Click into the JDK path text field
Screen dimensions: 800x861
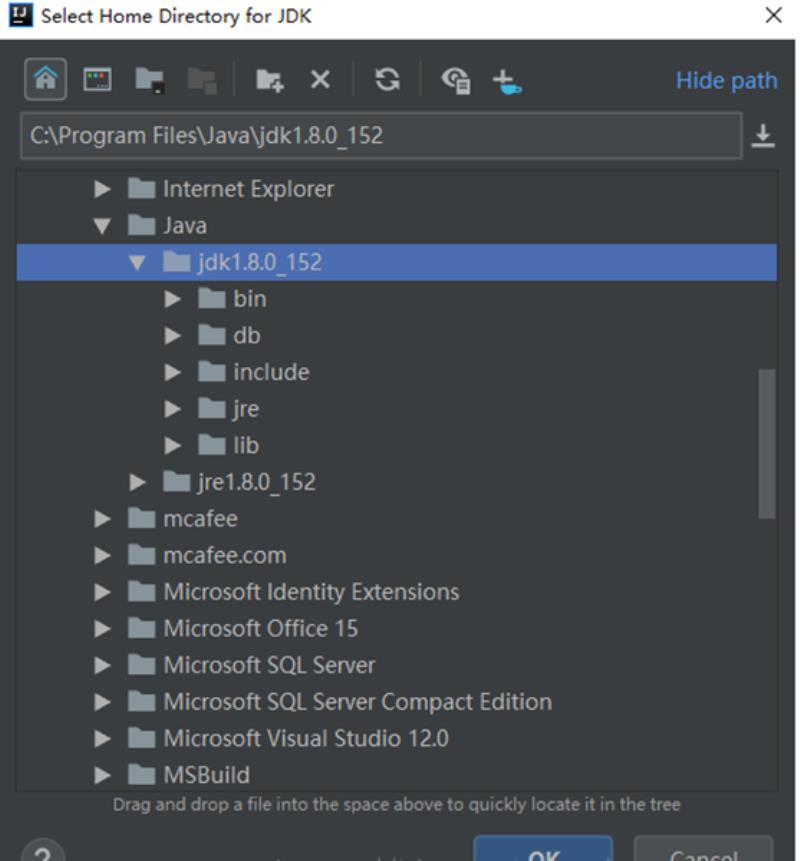382,136
